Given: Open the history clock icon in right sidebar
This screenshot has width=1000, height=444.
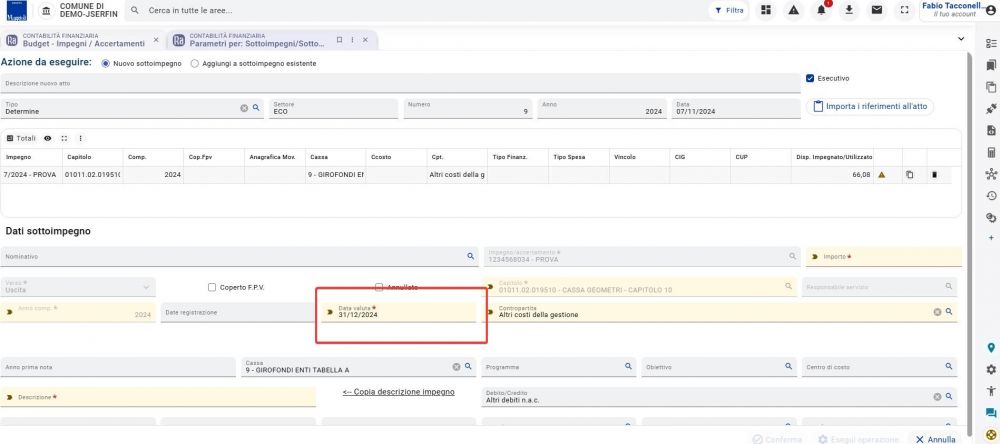Looking at the screenshot, I should (x=990, y=196).
